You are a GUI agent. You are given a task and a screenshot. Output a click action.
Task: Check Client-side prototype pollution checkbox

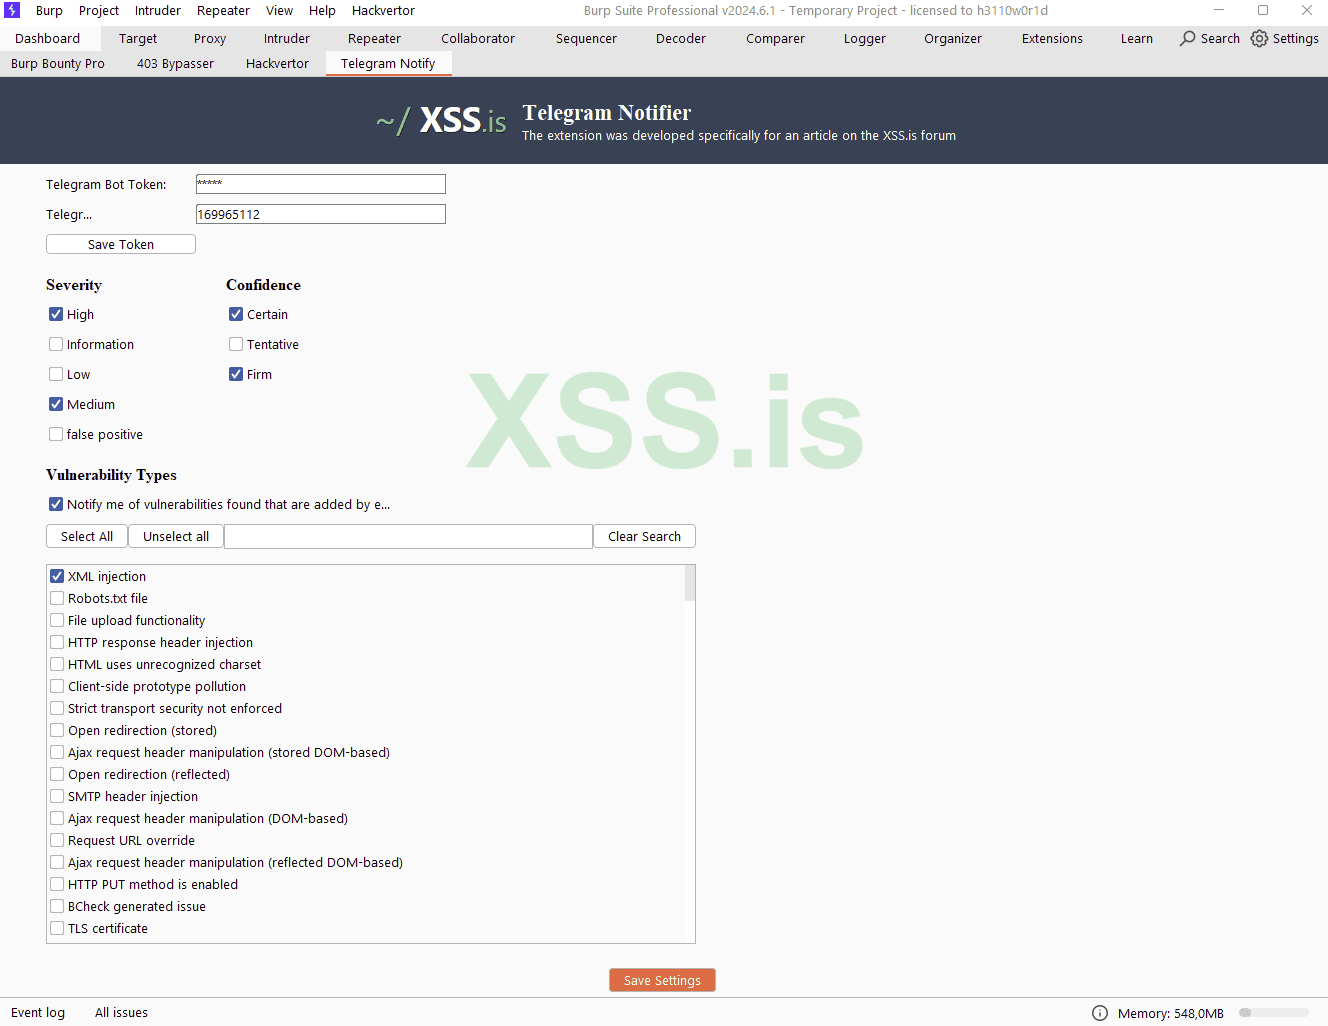[57, 686]
